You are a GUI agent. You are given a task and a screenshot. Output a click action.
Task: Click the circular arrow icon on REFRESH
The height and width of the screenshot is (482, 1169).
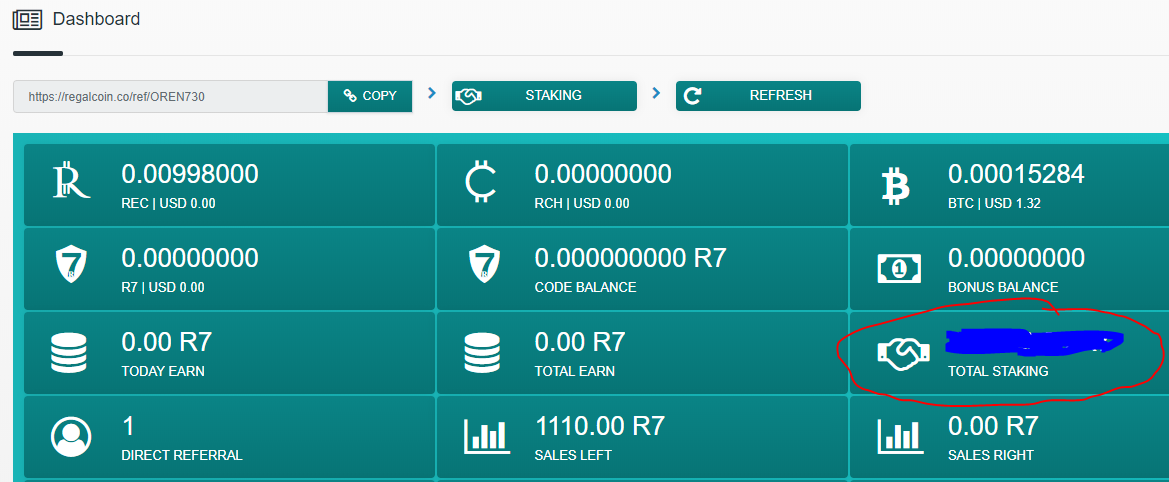pyautogui.click(x=693, y=95)
